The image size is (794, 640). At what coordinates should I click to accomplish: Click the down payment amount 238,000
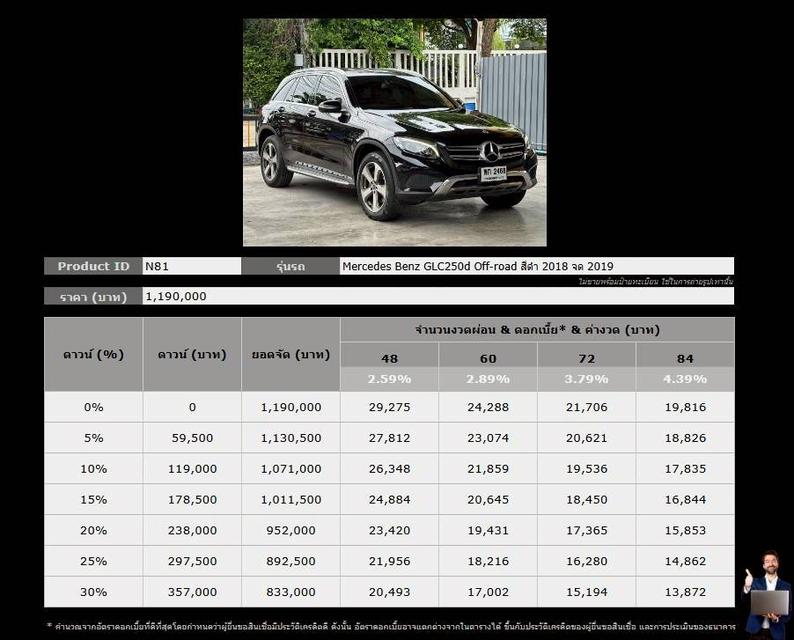[192, 531]
